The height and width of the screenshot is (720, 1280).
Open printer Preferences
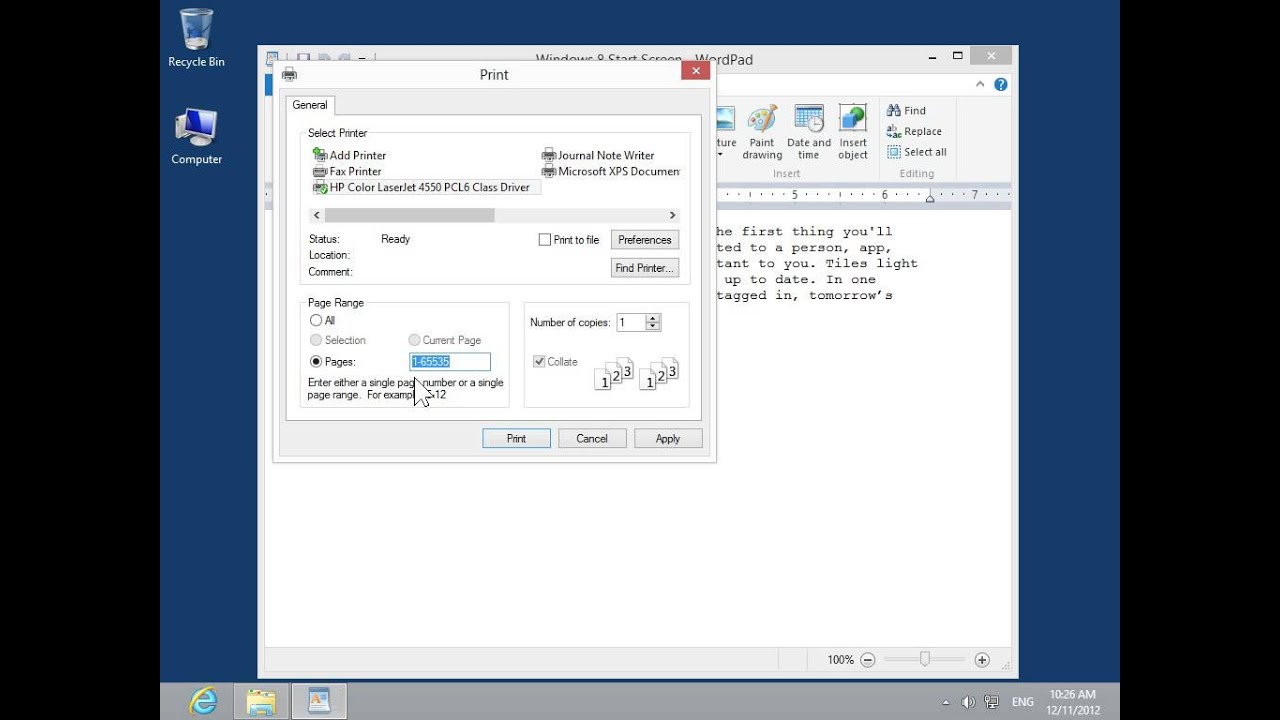tap(645, 240)
